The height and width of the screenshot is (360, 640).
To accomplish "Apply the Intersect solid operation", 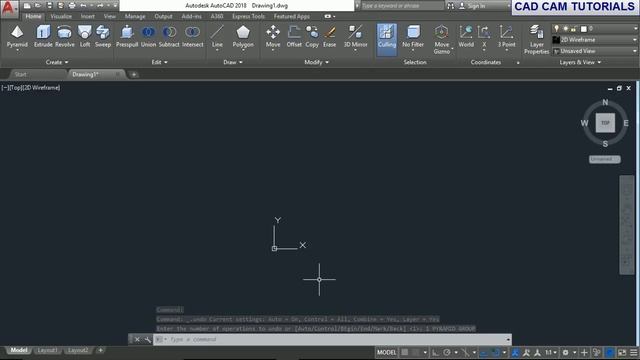I will (192, 36).
